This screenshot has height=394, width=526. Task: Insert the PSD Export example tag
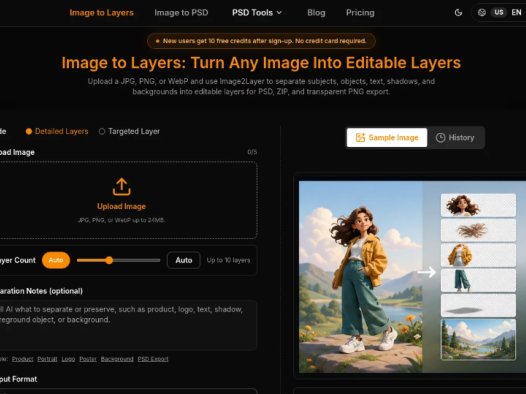coord(153,359)
